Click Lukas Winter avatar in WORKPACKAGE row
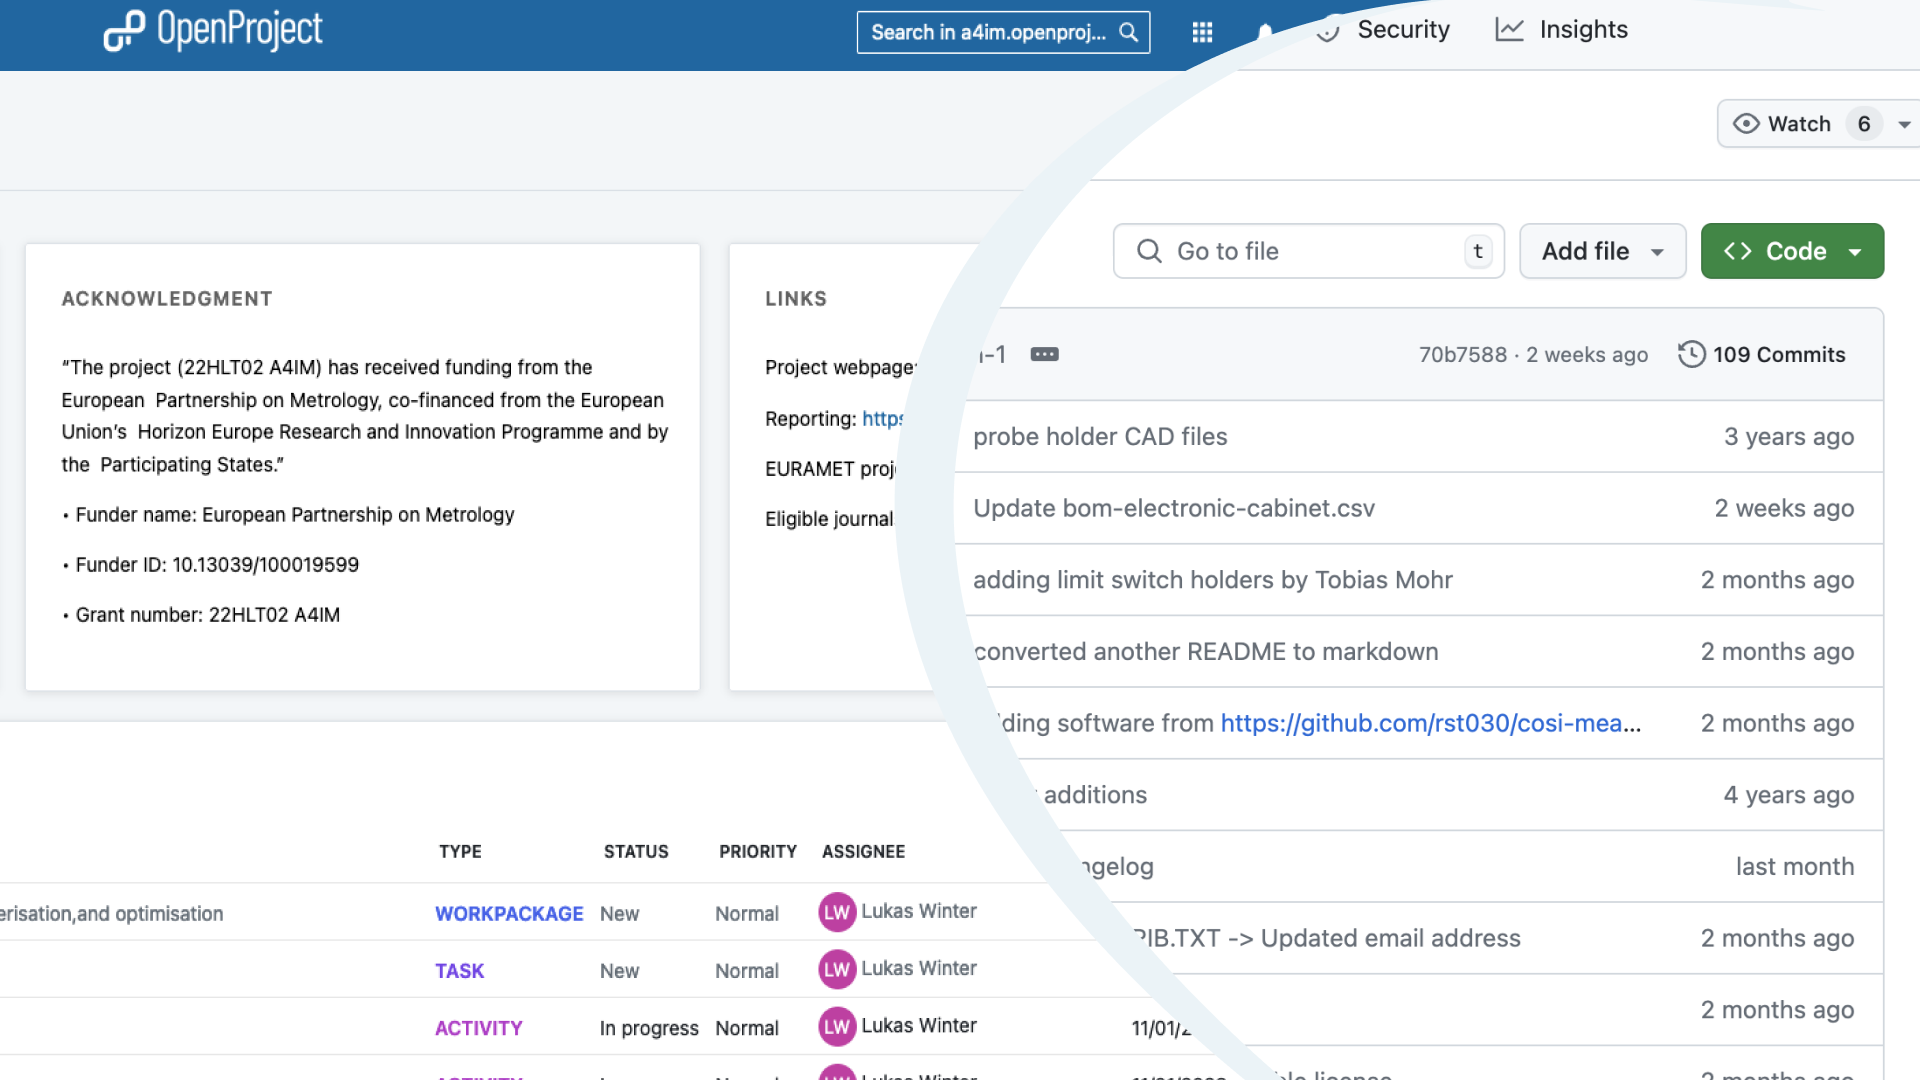The width and height of the screenshot is (1920, 1080). pos(837,912)
